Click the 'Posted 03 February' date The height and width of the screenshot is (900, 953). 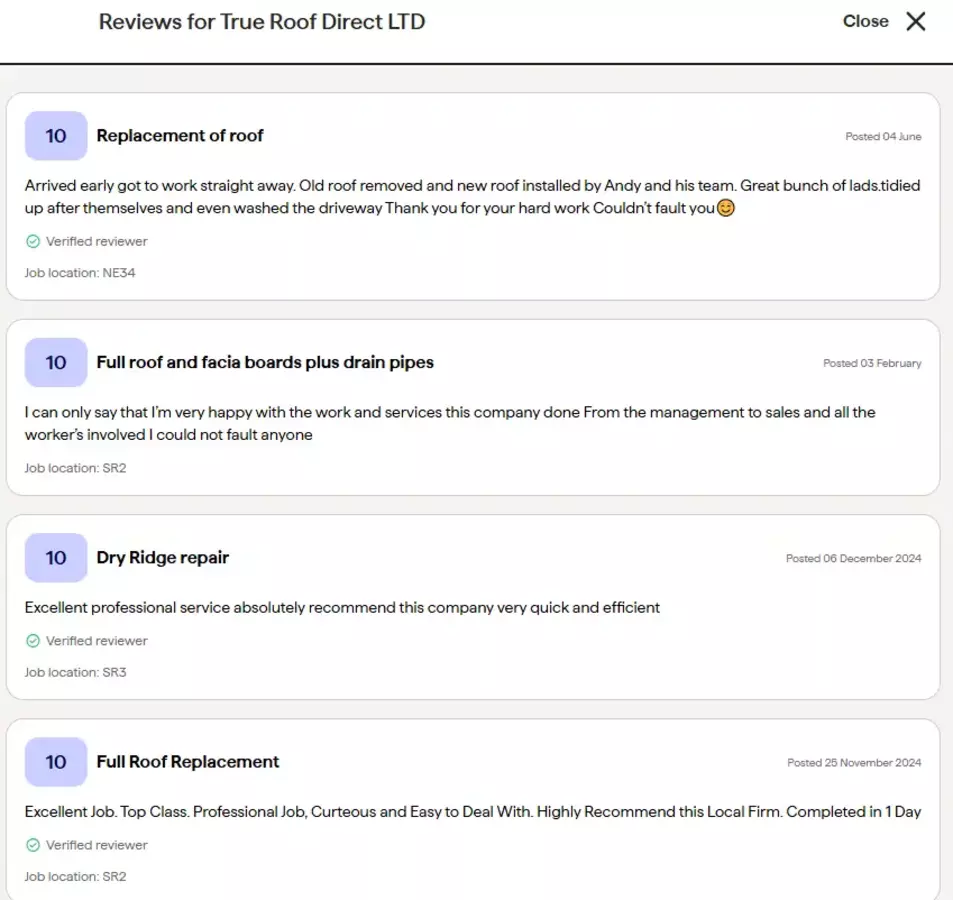[x=872, y=363]
